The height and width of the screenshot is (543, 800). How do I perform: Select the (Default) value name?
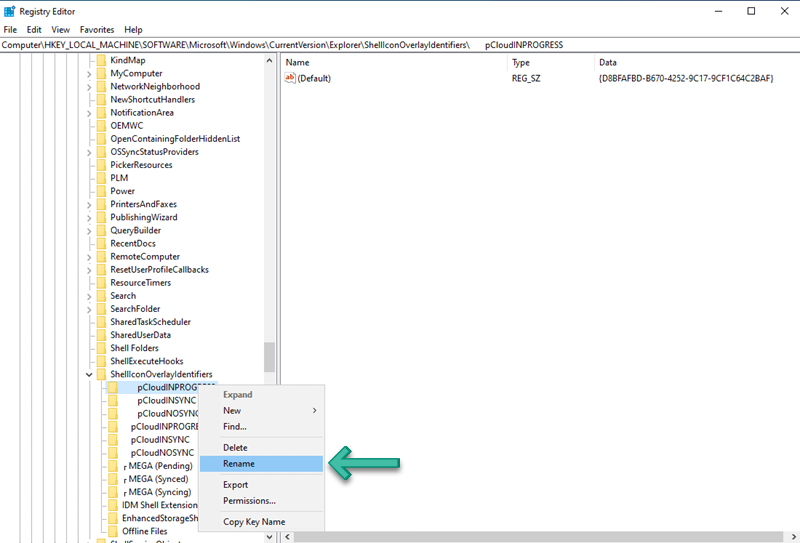click(x=314, y=79)
